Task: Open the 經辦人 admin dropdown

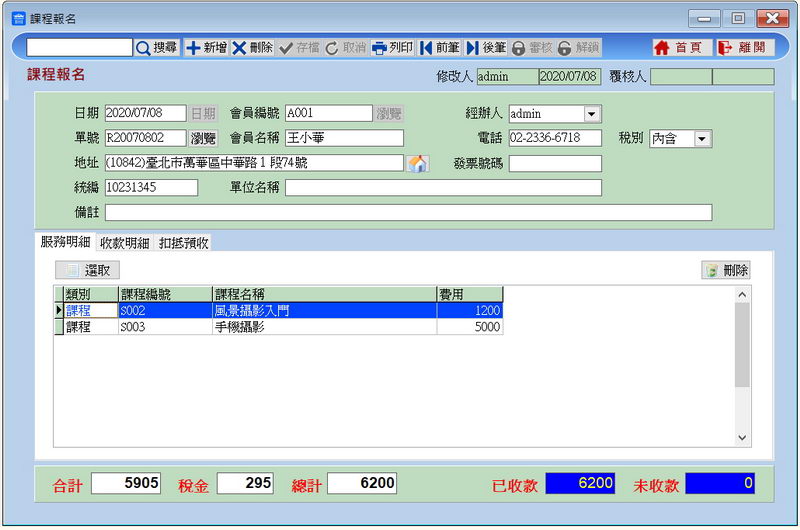Action: [x=592, y=114]
